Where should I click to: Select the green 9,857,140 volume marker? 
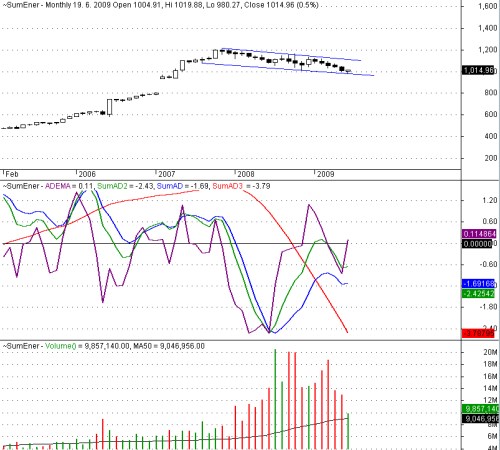481,409
